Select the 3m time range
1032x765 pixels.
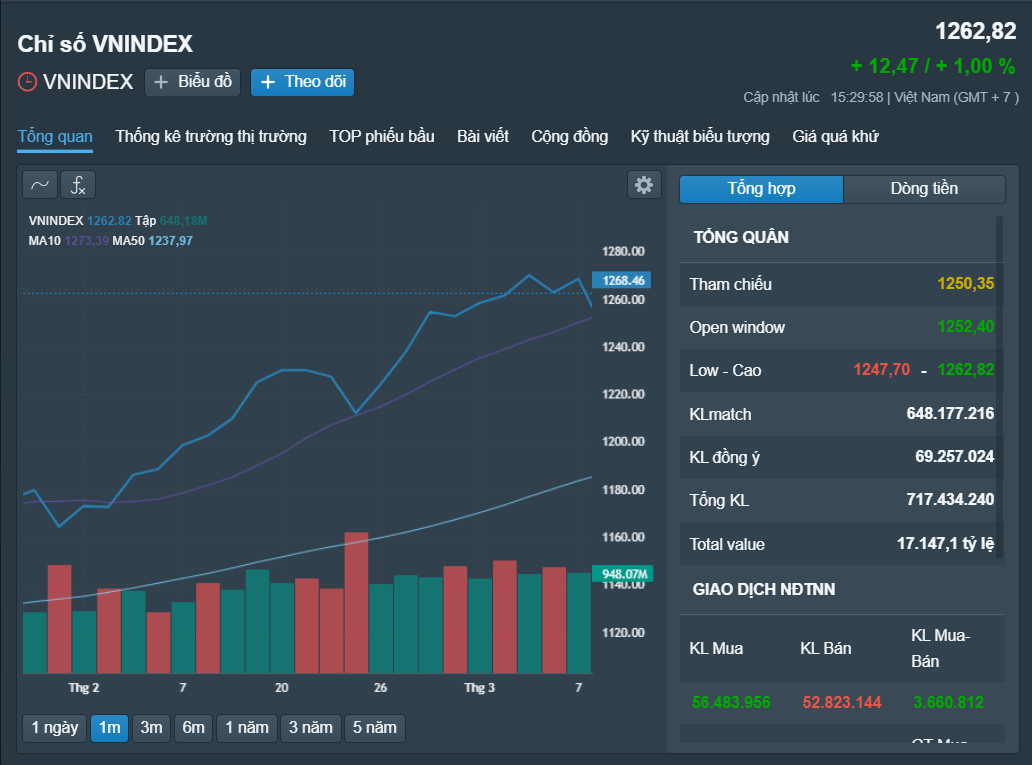point(151,728)
